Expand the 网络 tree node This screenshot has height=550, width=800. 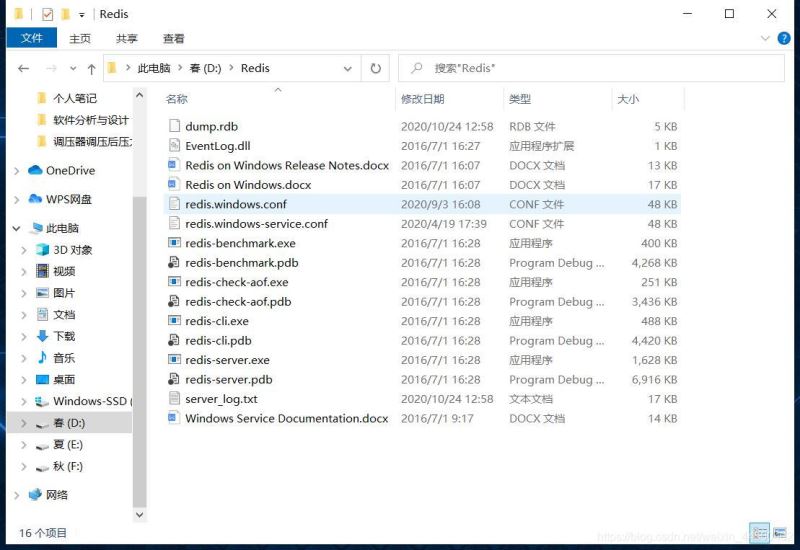16,495
